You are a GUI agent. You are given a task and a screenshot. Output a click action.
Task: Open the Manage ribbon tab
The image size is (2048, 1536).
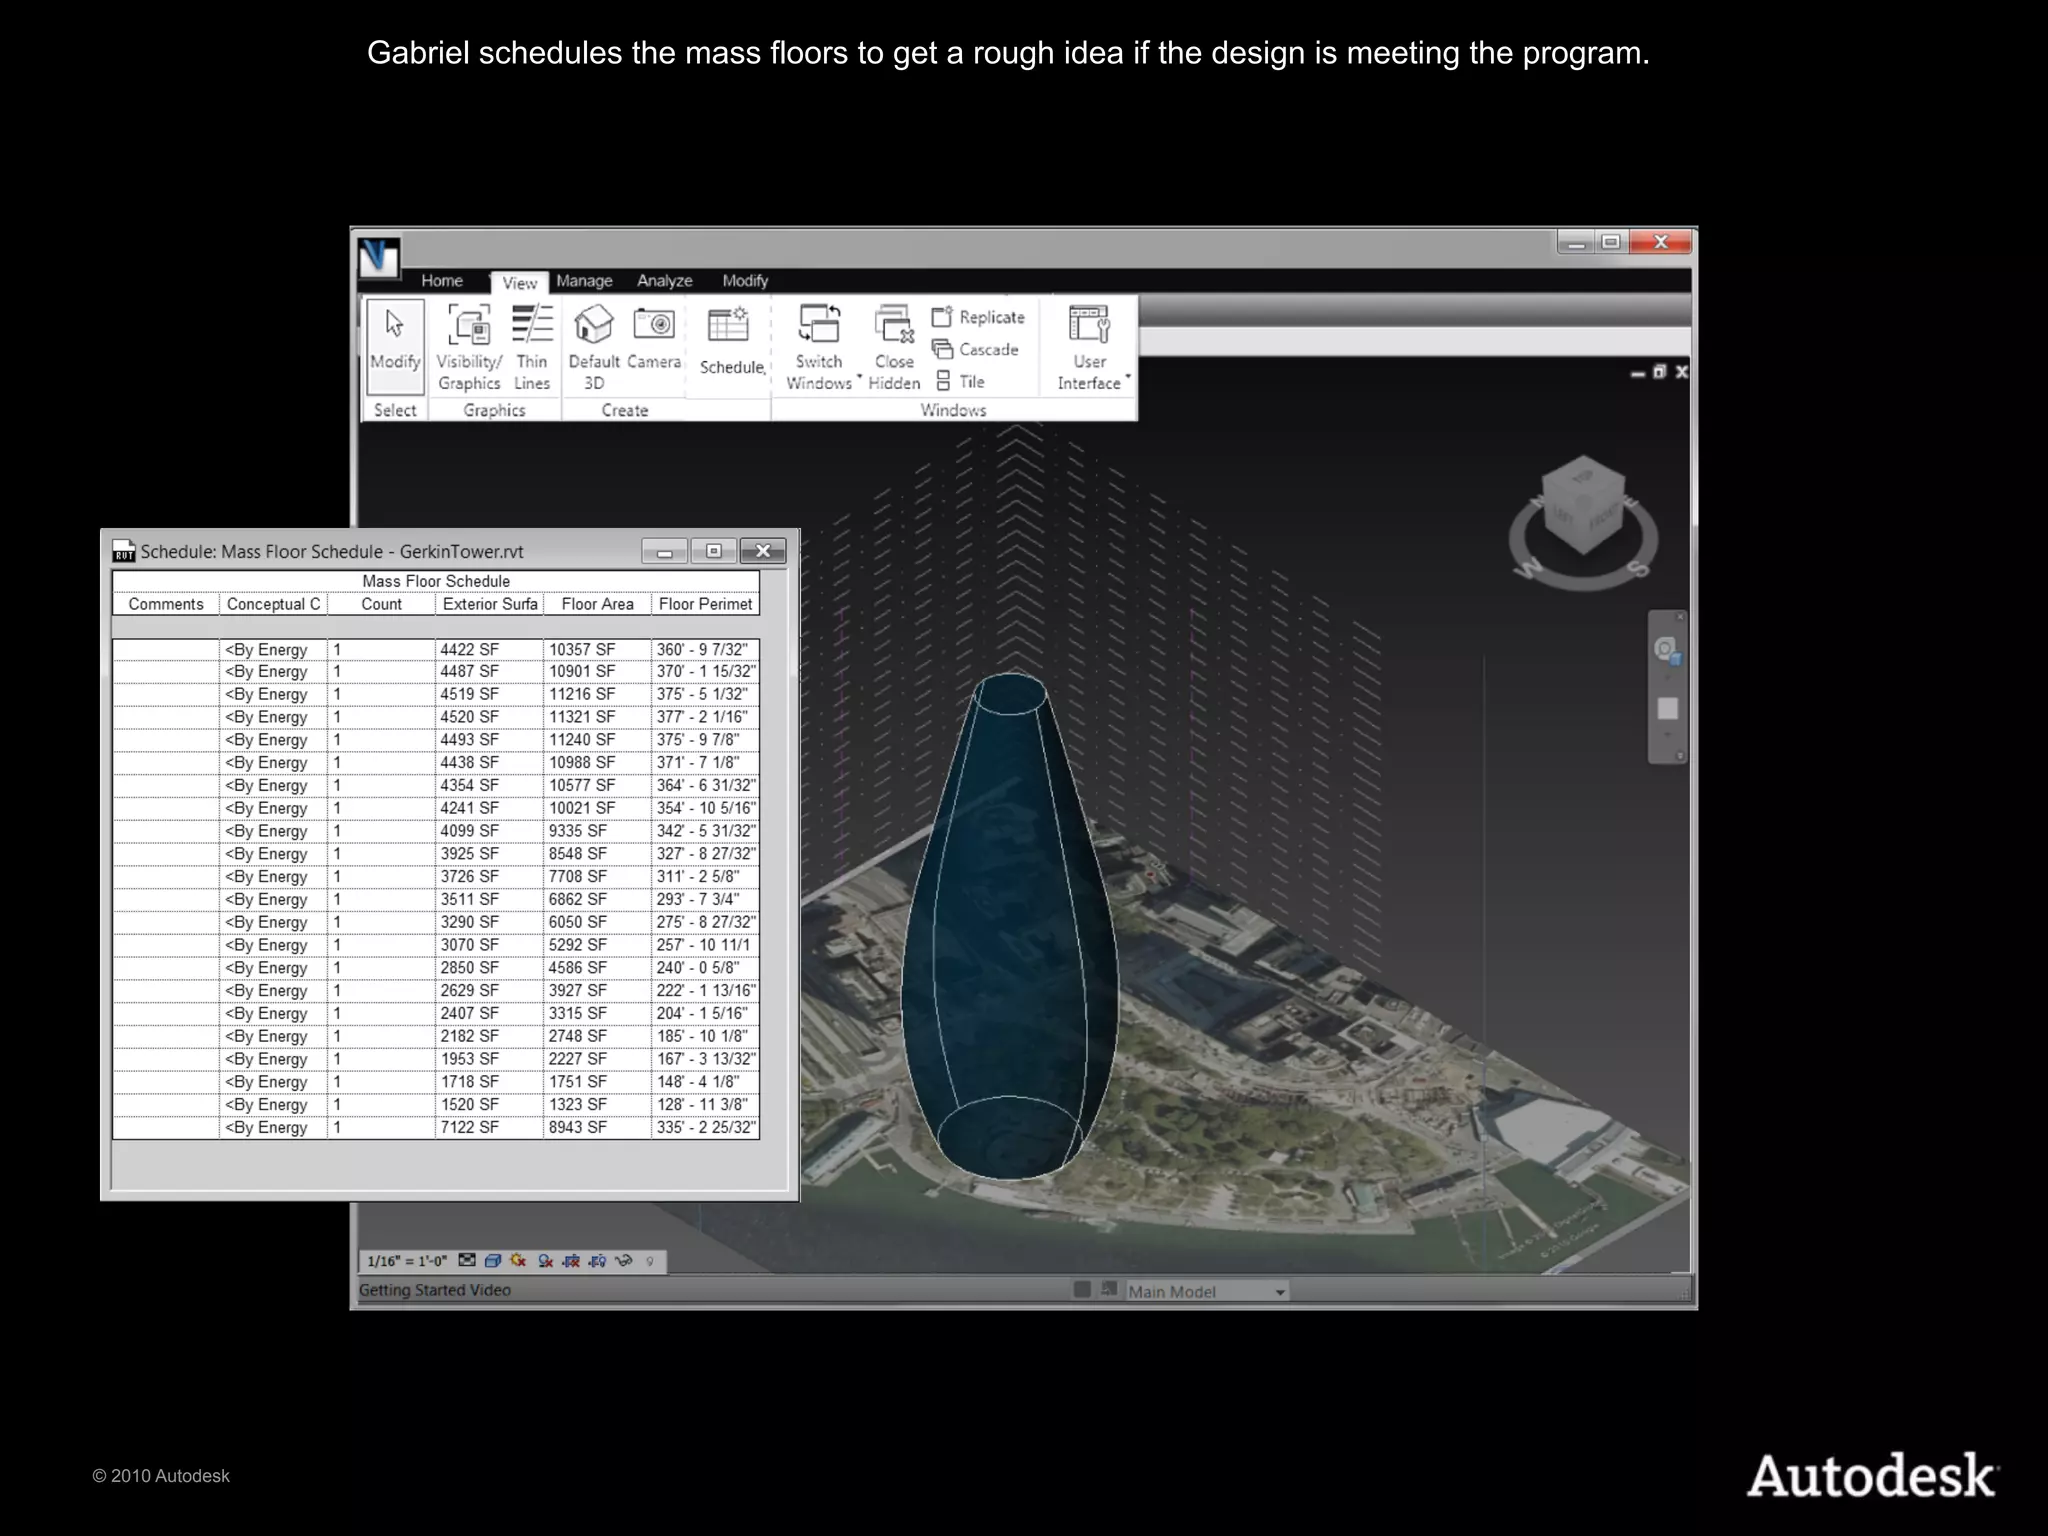click(x=584, y=281)
